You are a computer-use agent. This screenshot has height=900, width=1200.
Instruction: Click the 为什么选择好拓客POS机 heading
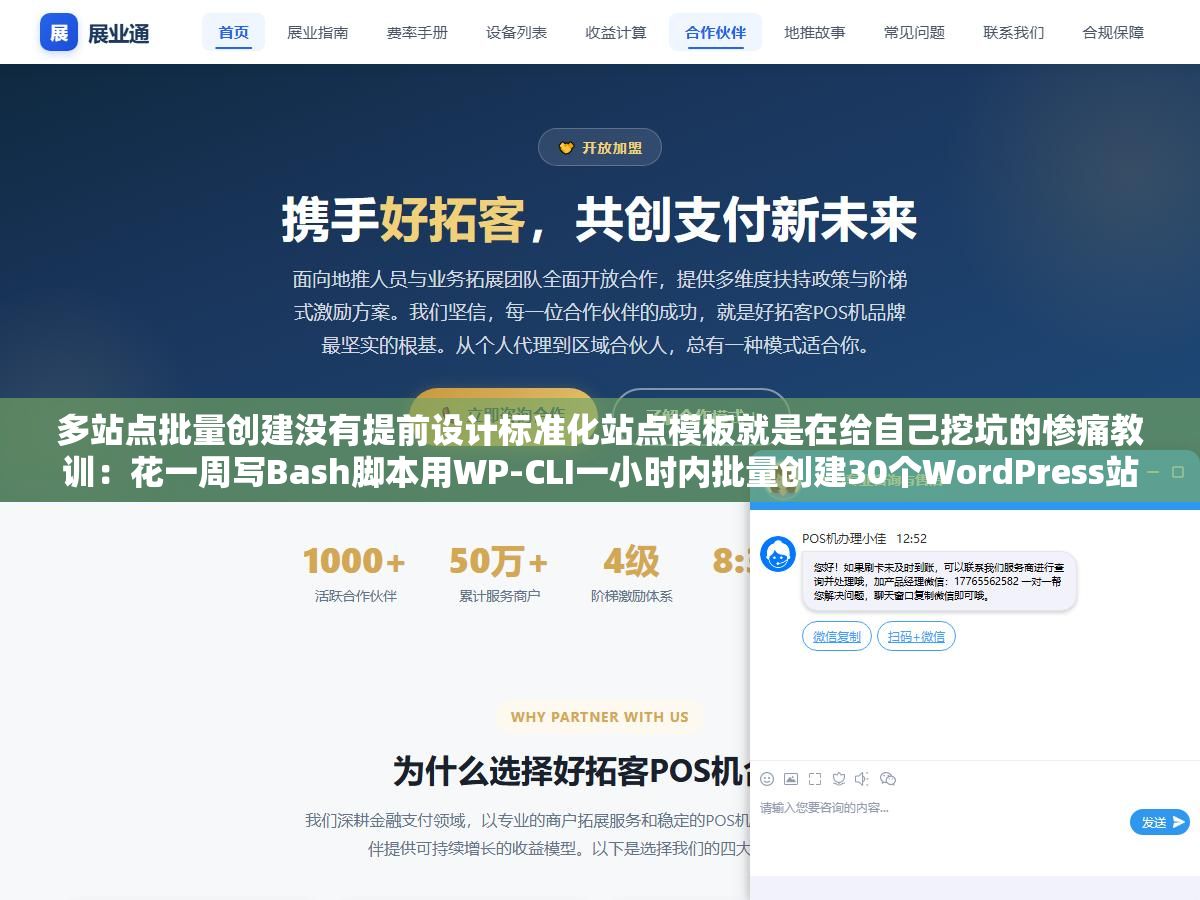(x=572, y=771)
